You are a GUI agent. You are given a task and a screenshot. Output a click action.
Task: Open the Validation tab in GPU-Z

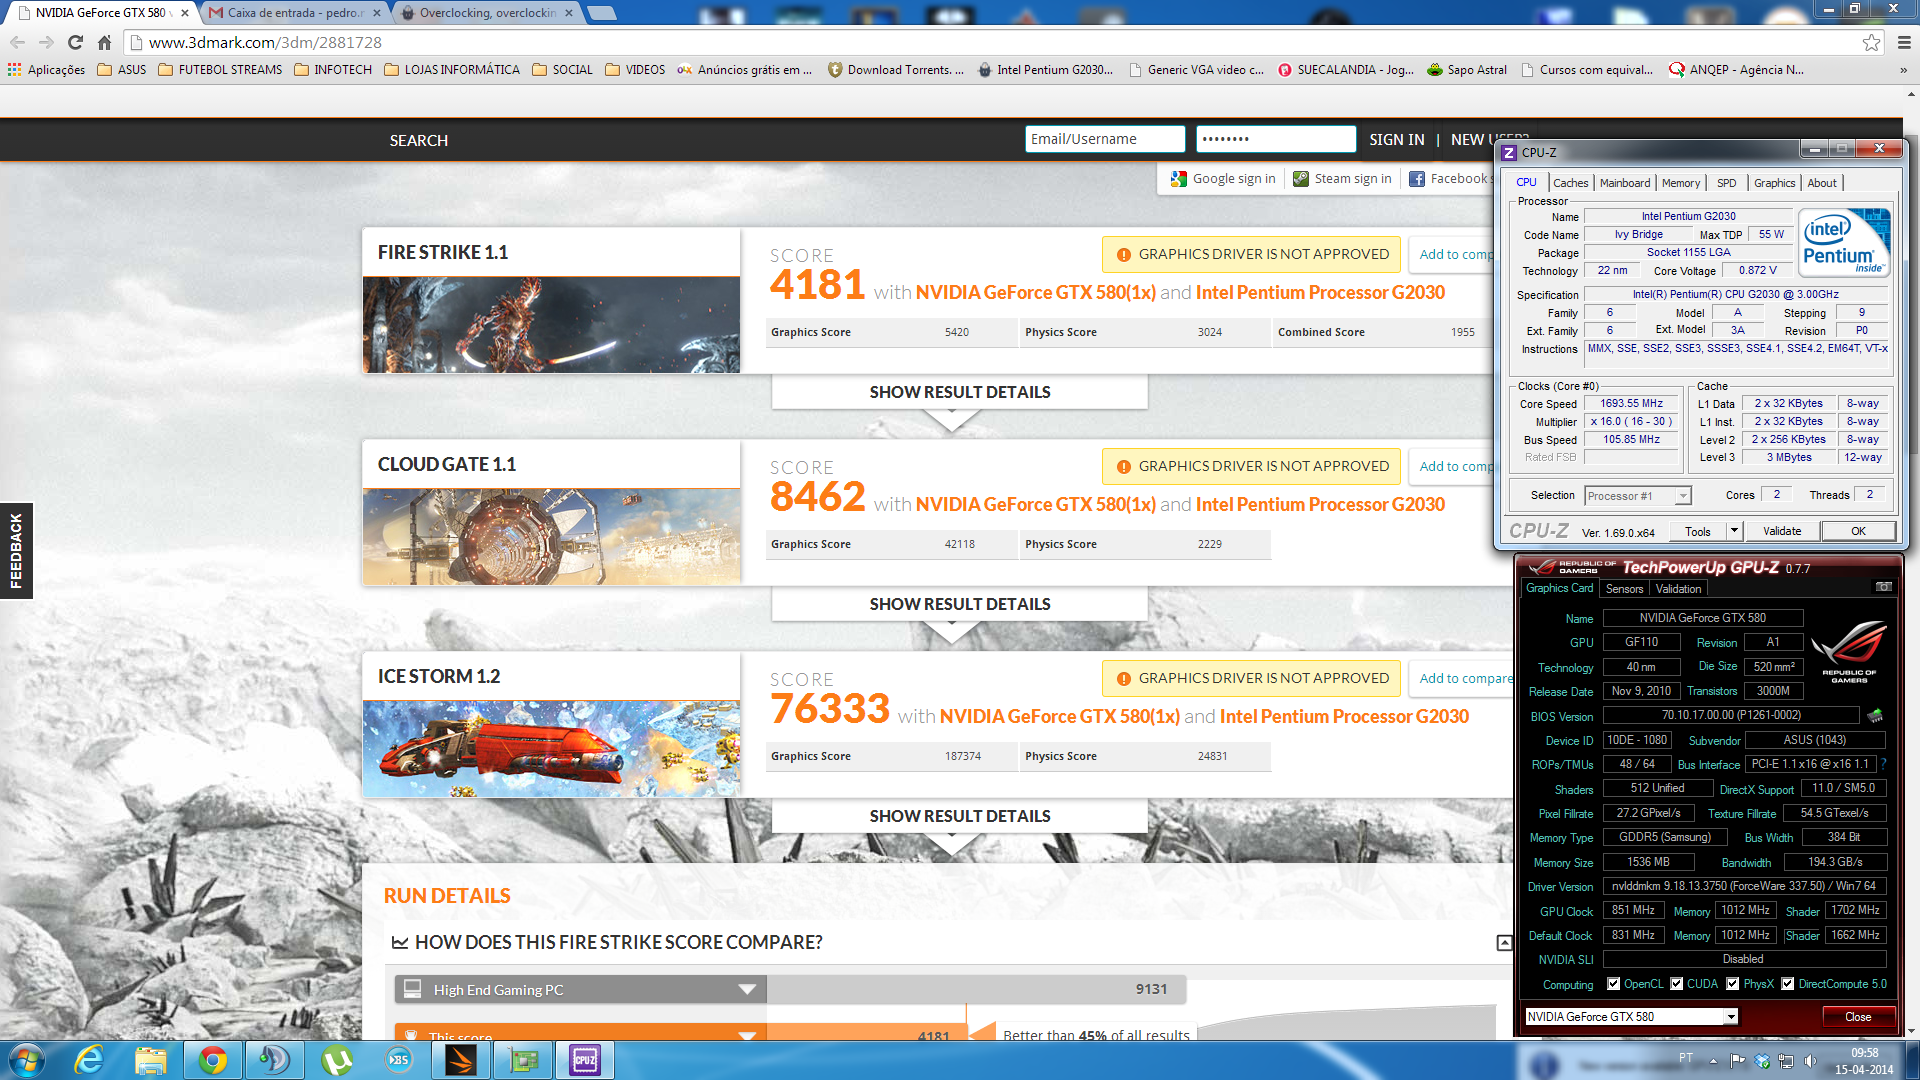(x=1678, y=589)
